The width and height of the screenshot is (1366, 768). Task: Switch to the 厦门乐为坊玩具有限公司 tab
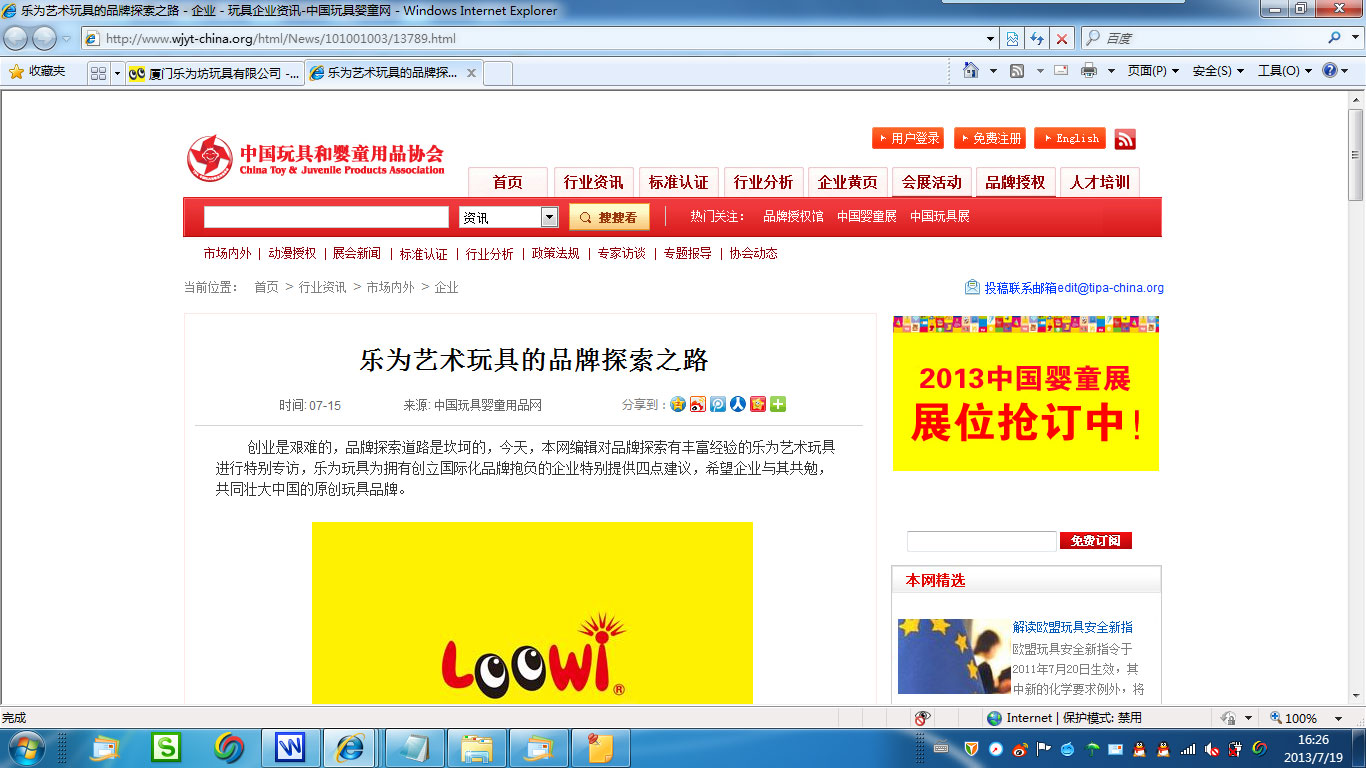point(215,73)
